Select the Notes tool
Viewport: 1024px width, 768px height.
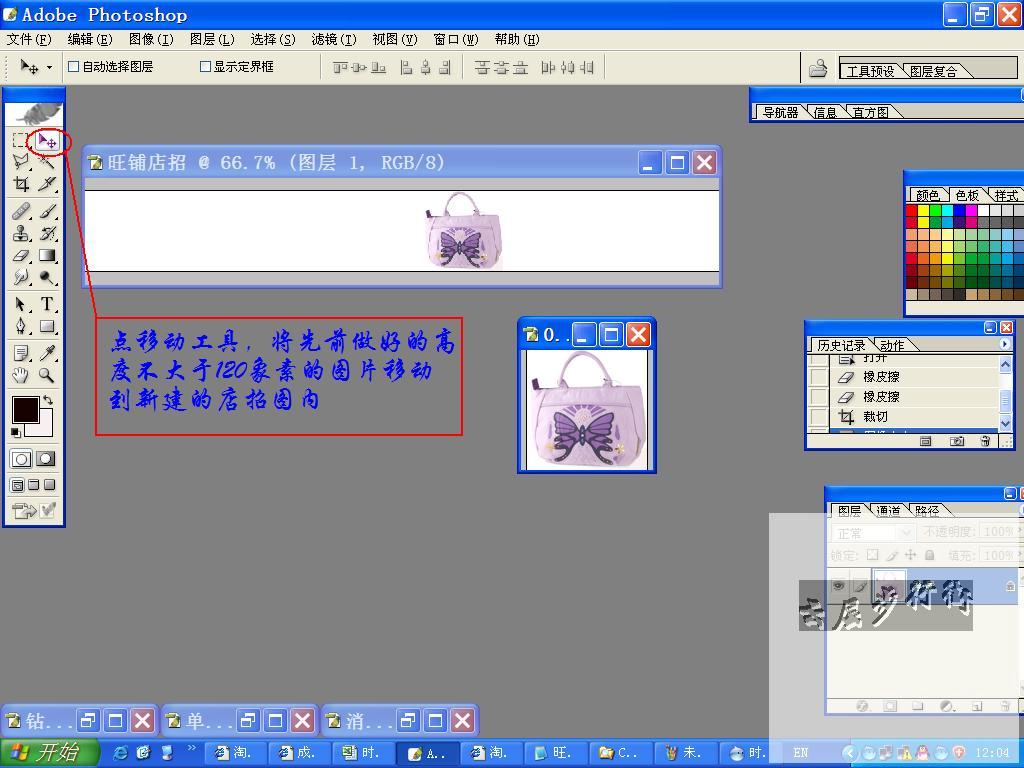(x=20, y=353)
